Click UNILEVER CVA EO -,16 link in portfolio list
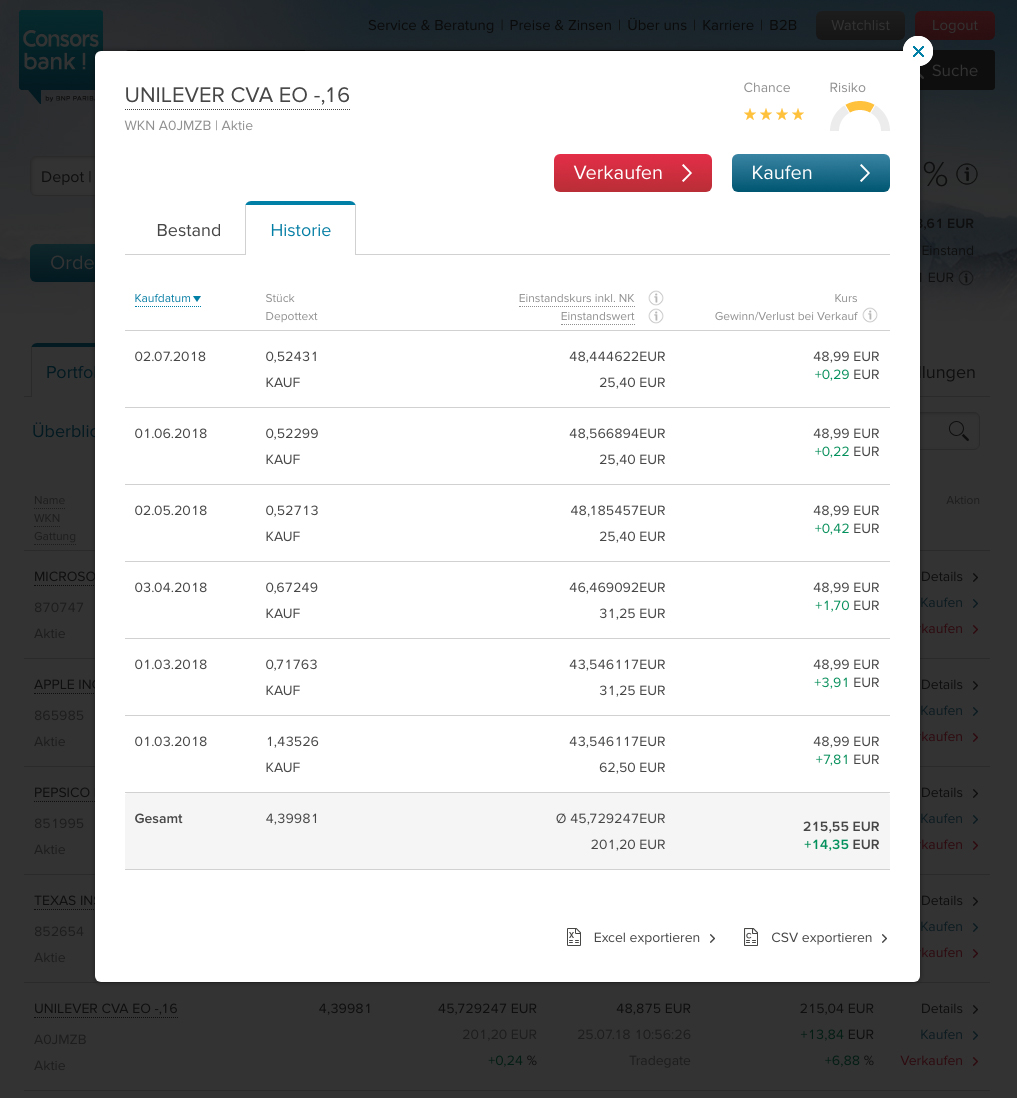This screenshot has width=1017, height=1098. [106, 1008]
